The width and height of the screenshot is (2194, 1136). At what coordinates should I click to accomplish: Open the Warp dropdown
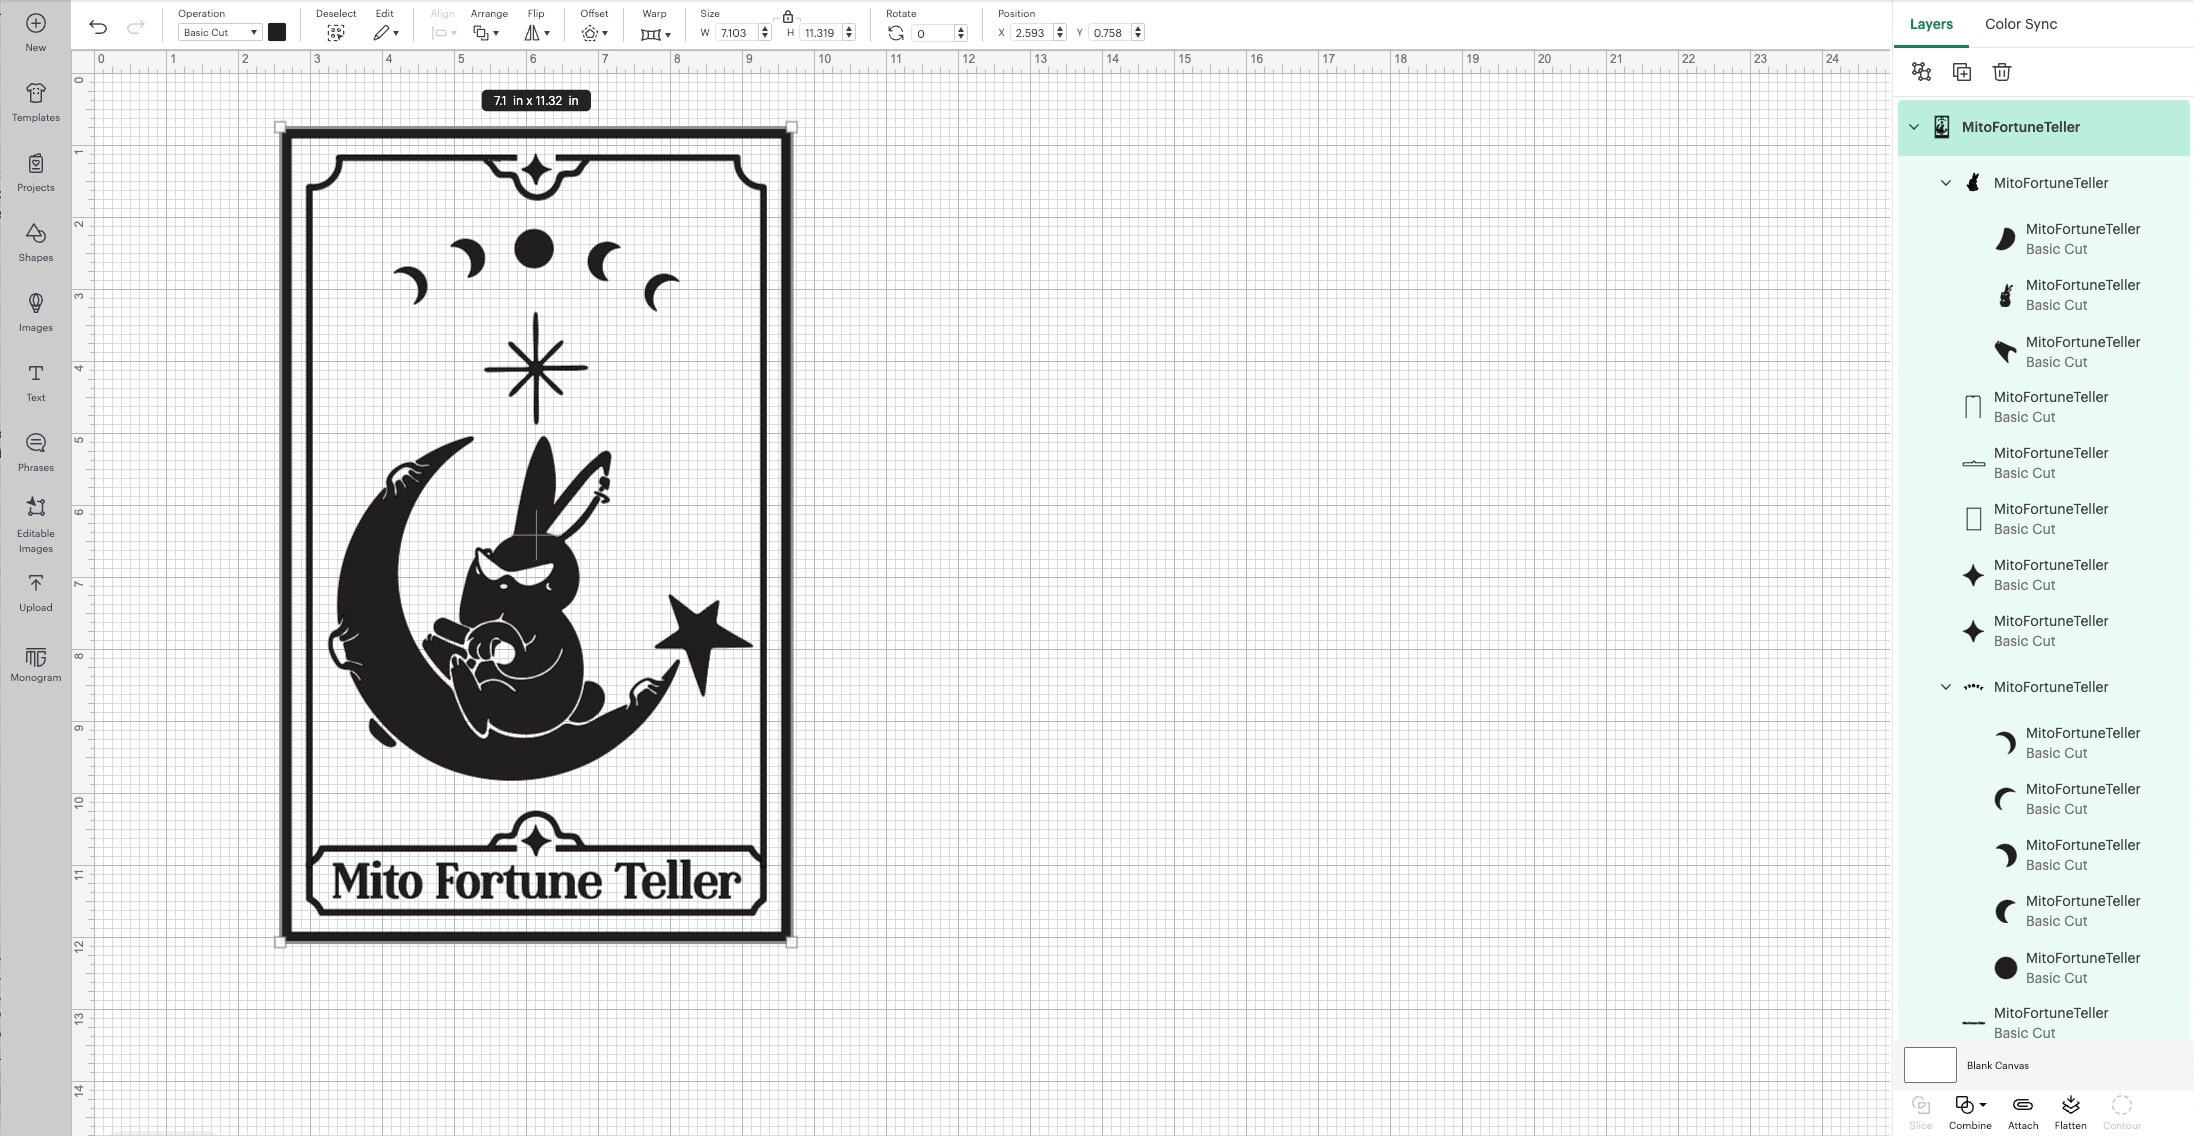[656, 33]
